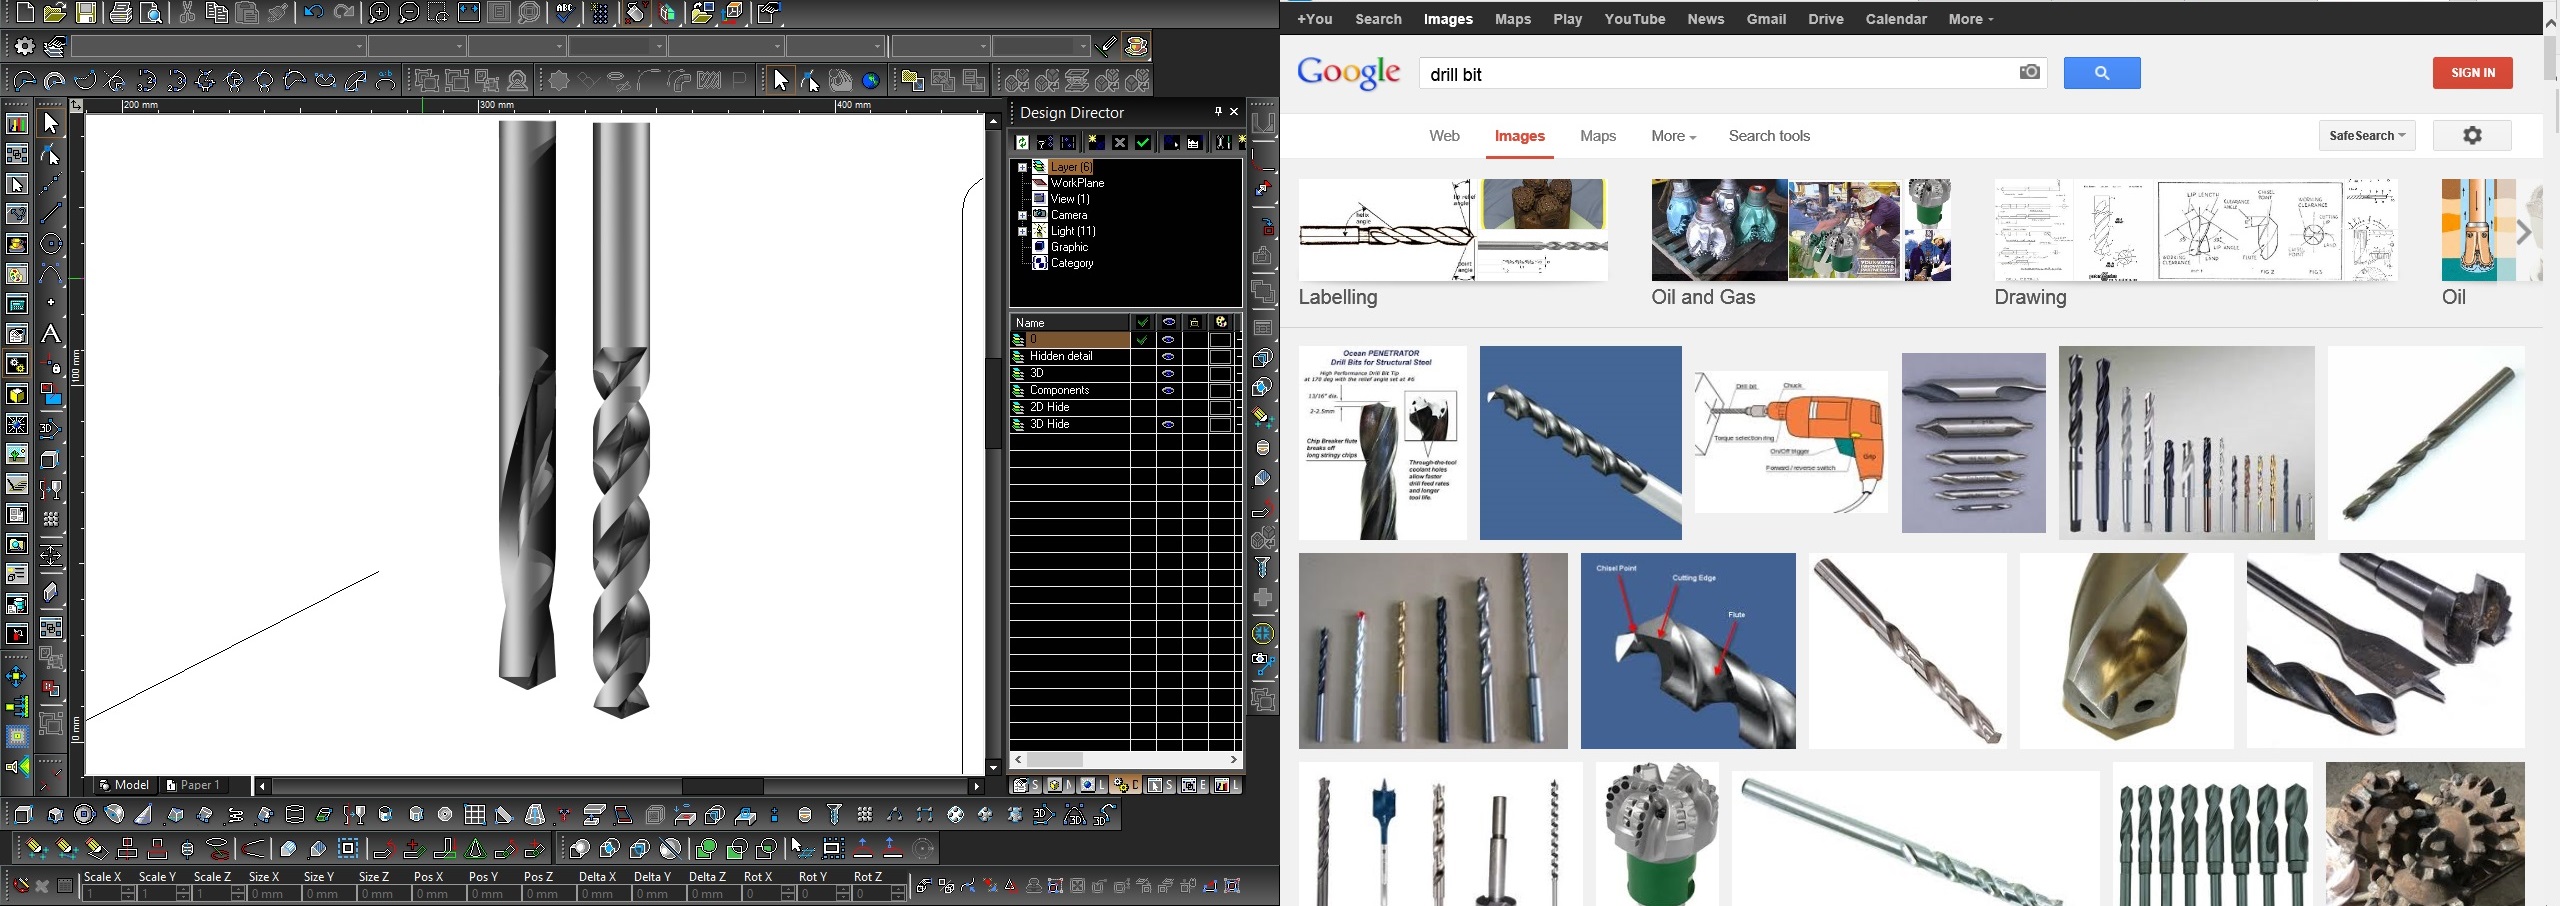Toggle visibility eye of 3D Hide layer
Viewport: 2560px width, 906px height.
[1168, 424]
